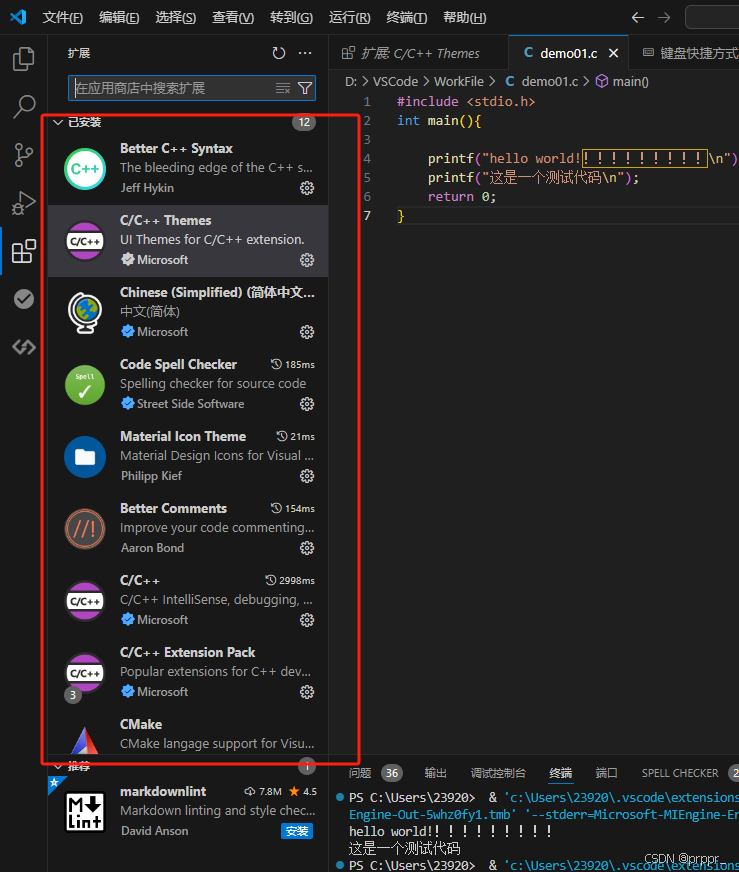Collapse the 推荐 recommended section
The height and width of the screenshot is (872, 739).
(58, 766)
